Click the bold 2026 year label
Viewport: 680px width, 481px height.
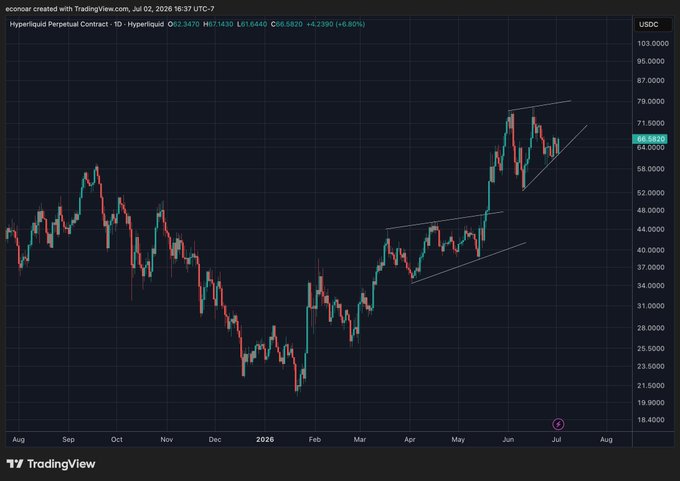click(265, 439)
